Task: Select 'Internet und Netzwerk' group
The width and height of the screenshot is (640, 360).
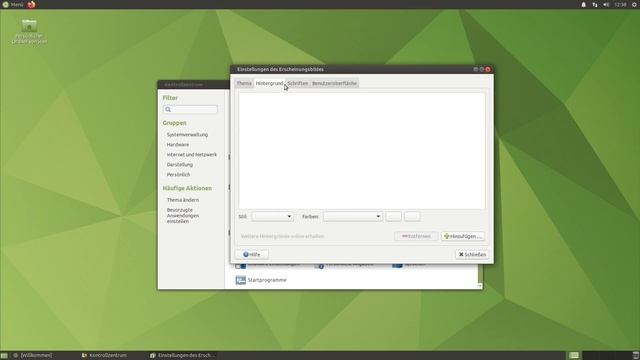Action: [x=192, y=155]
